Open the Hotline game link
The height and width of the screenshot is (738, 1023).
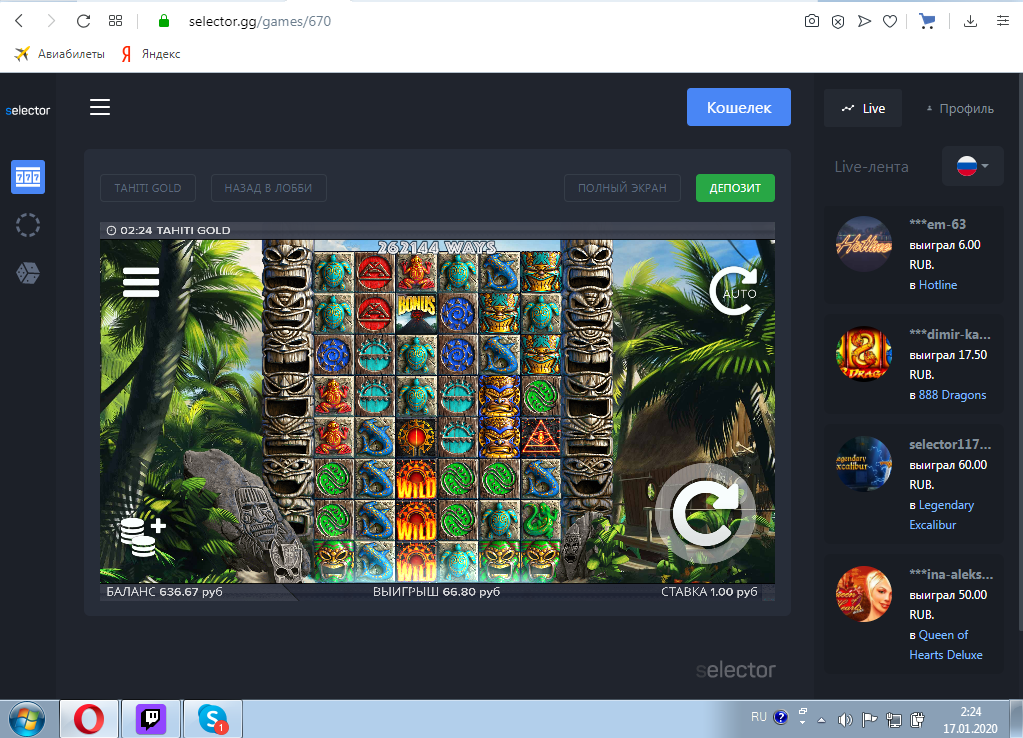coord(938,284)
